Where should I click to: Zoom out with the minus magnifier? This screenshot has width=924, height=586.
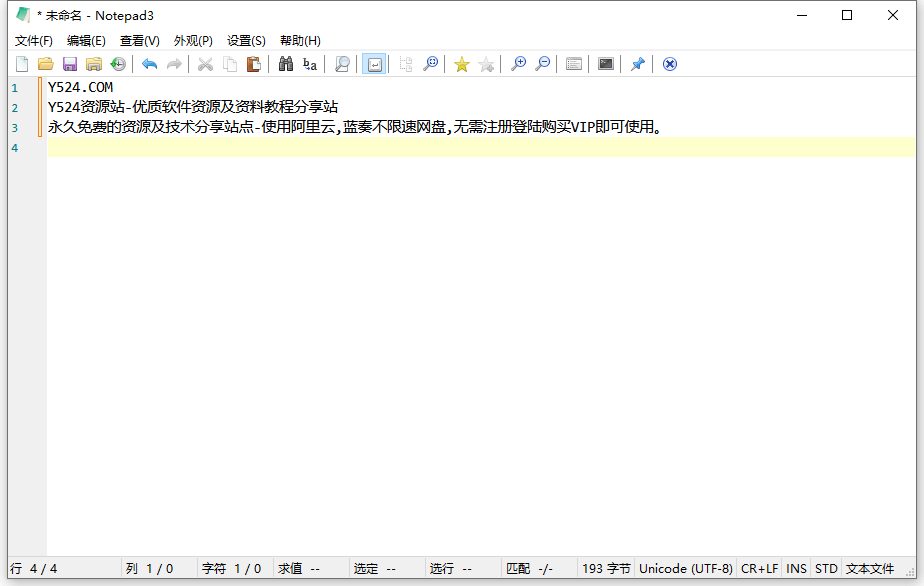[543, 64]
